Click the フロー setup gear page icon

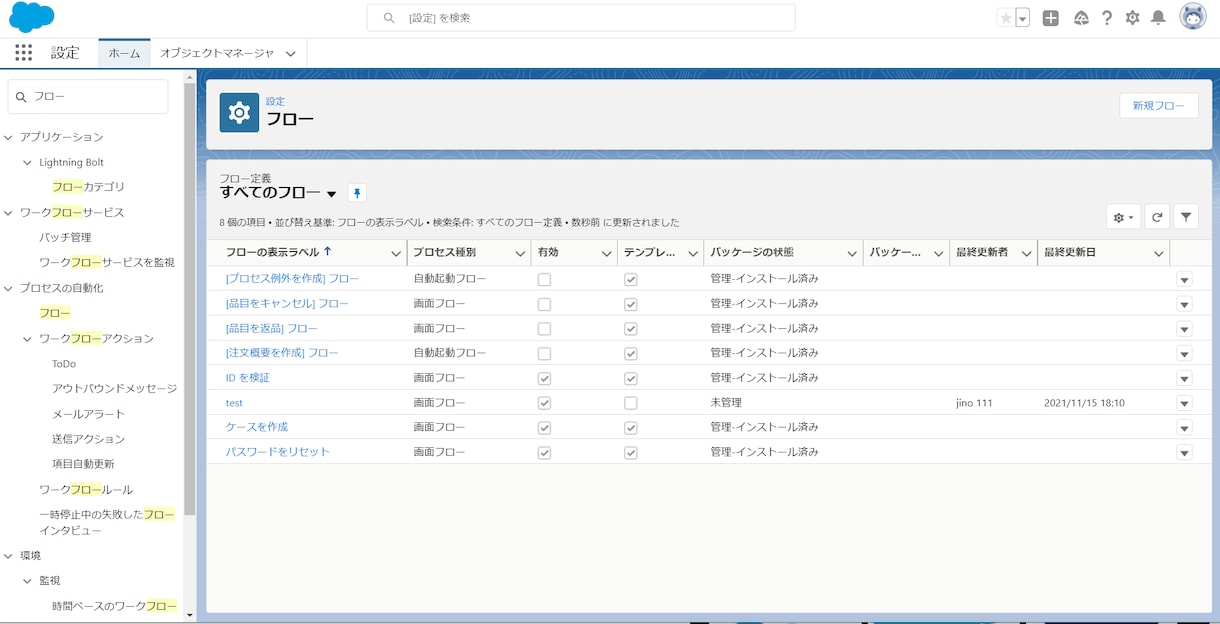[239, 112]
